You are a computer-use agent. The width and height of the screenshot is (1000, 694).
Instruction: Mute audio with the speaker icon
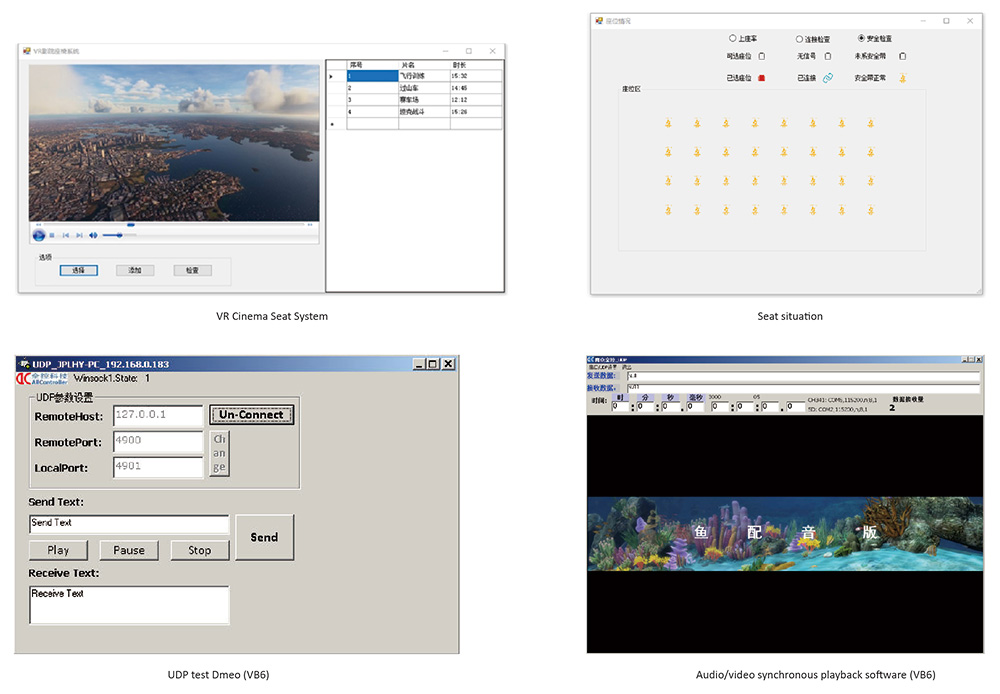pos(93,235)
